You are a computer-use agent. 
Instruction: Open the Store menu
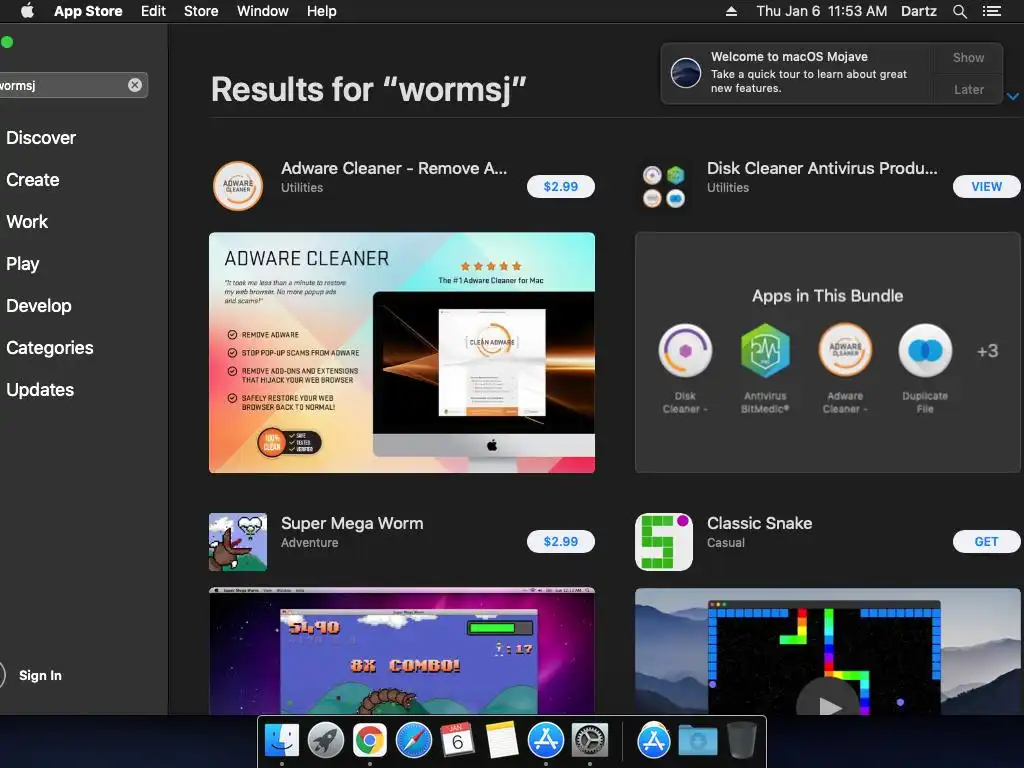tap(201, 11)
